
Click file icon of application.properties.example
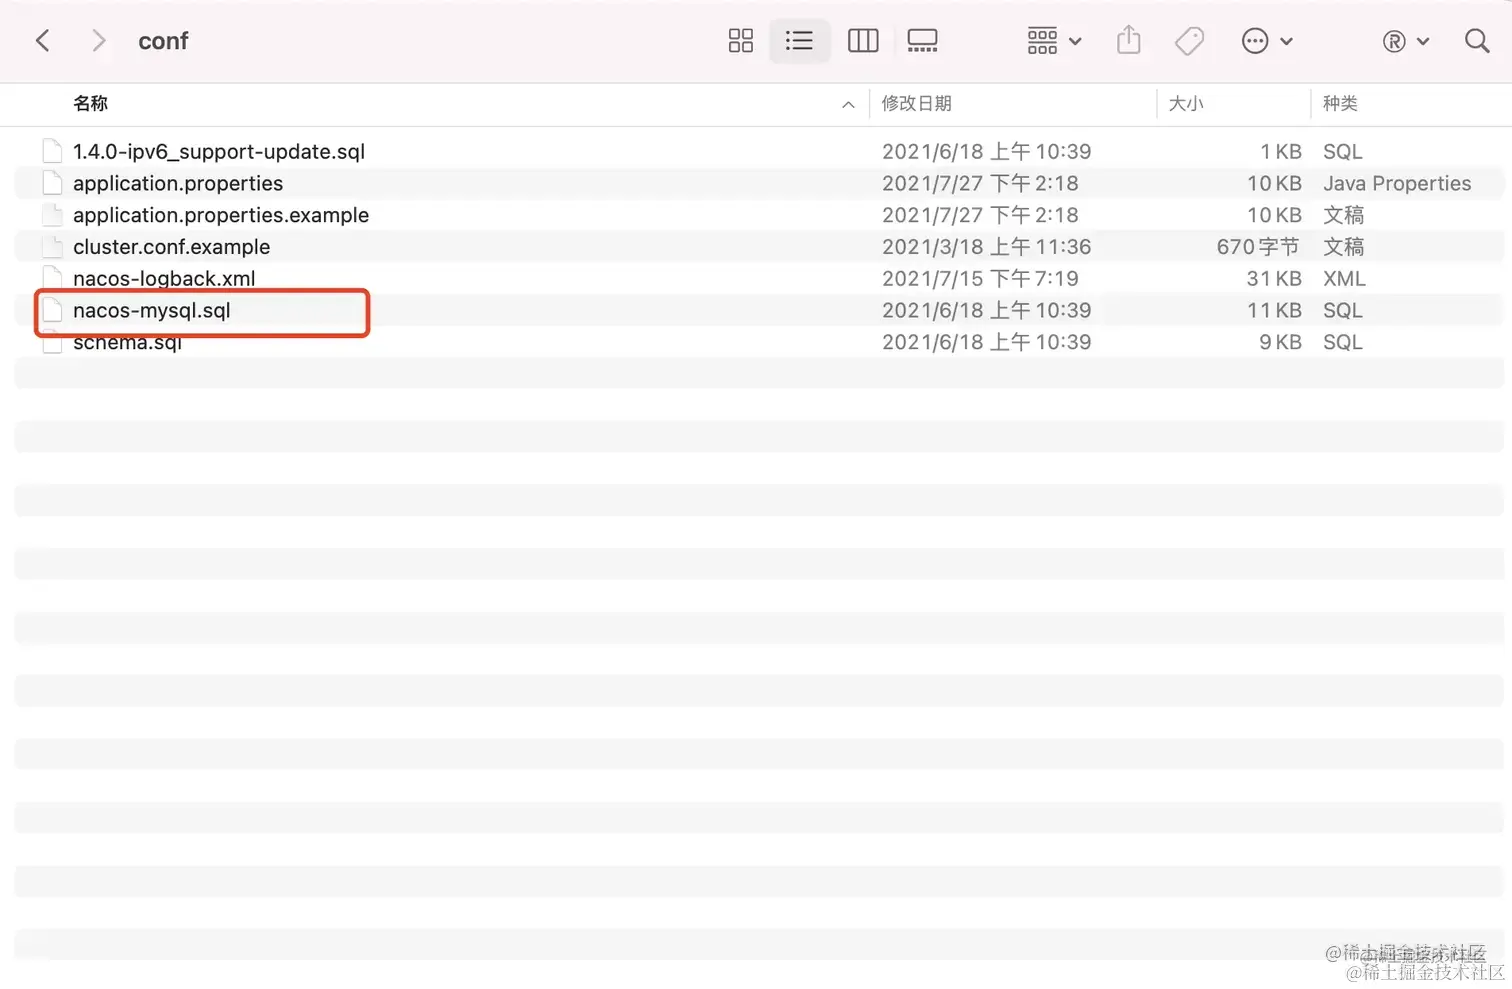click(52, 215)
